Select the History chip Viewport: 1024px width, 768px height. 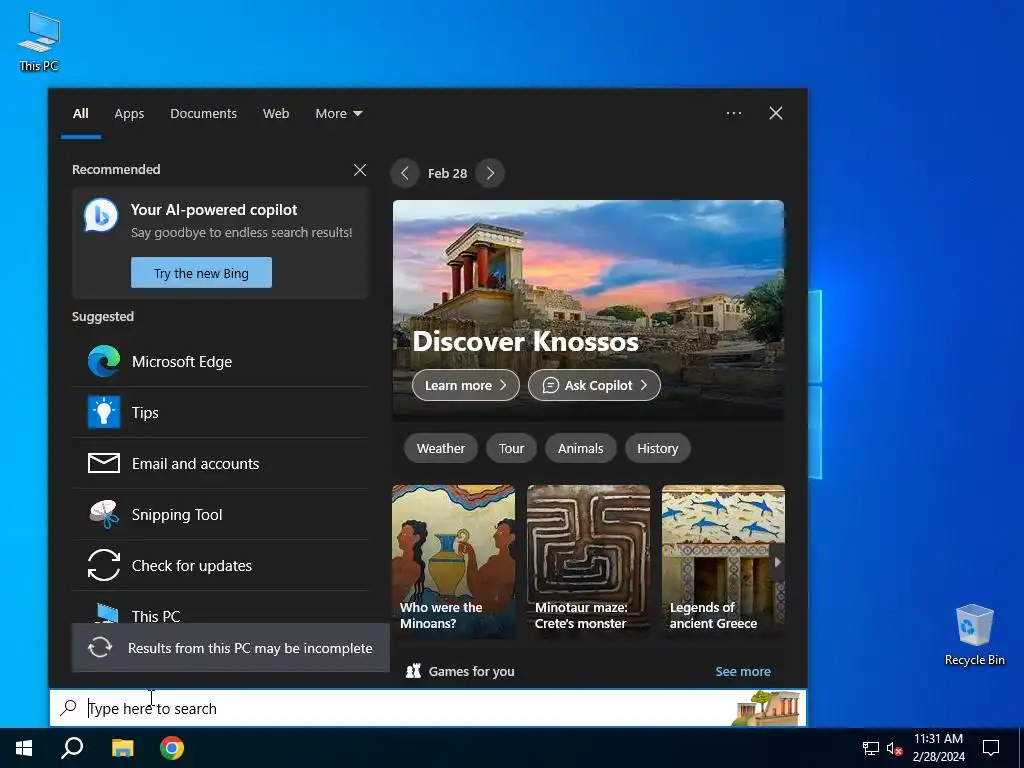tap(658, 448)
